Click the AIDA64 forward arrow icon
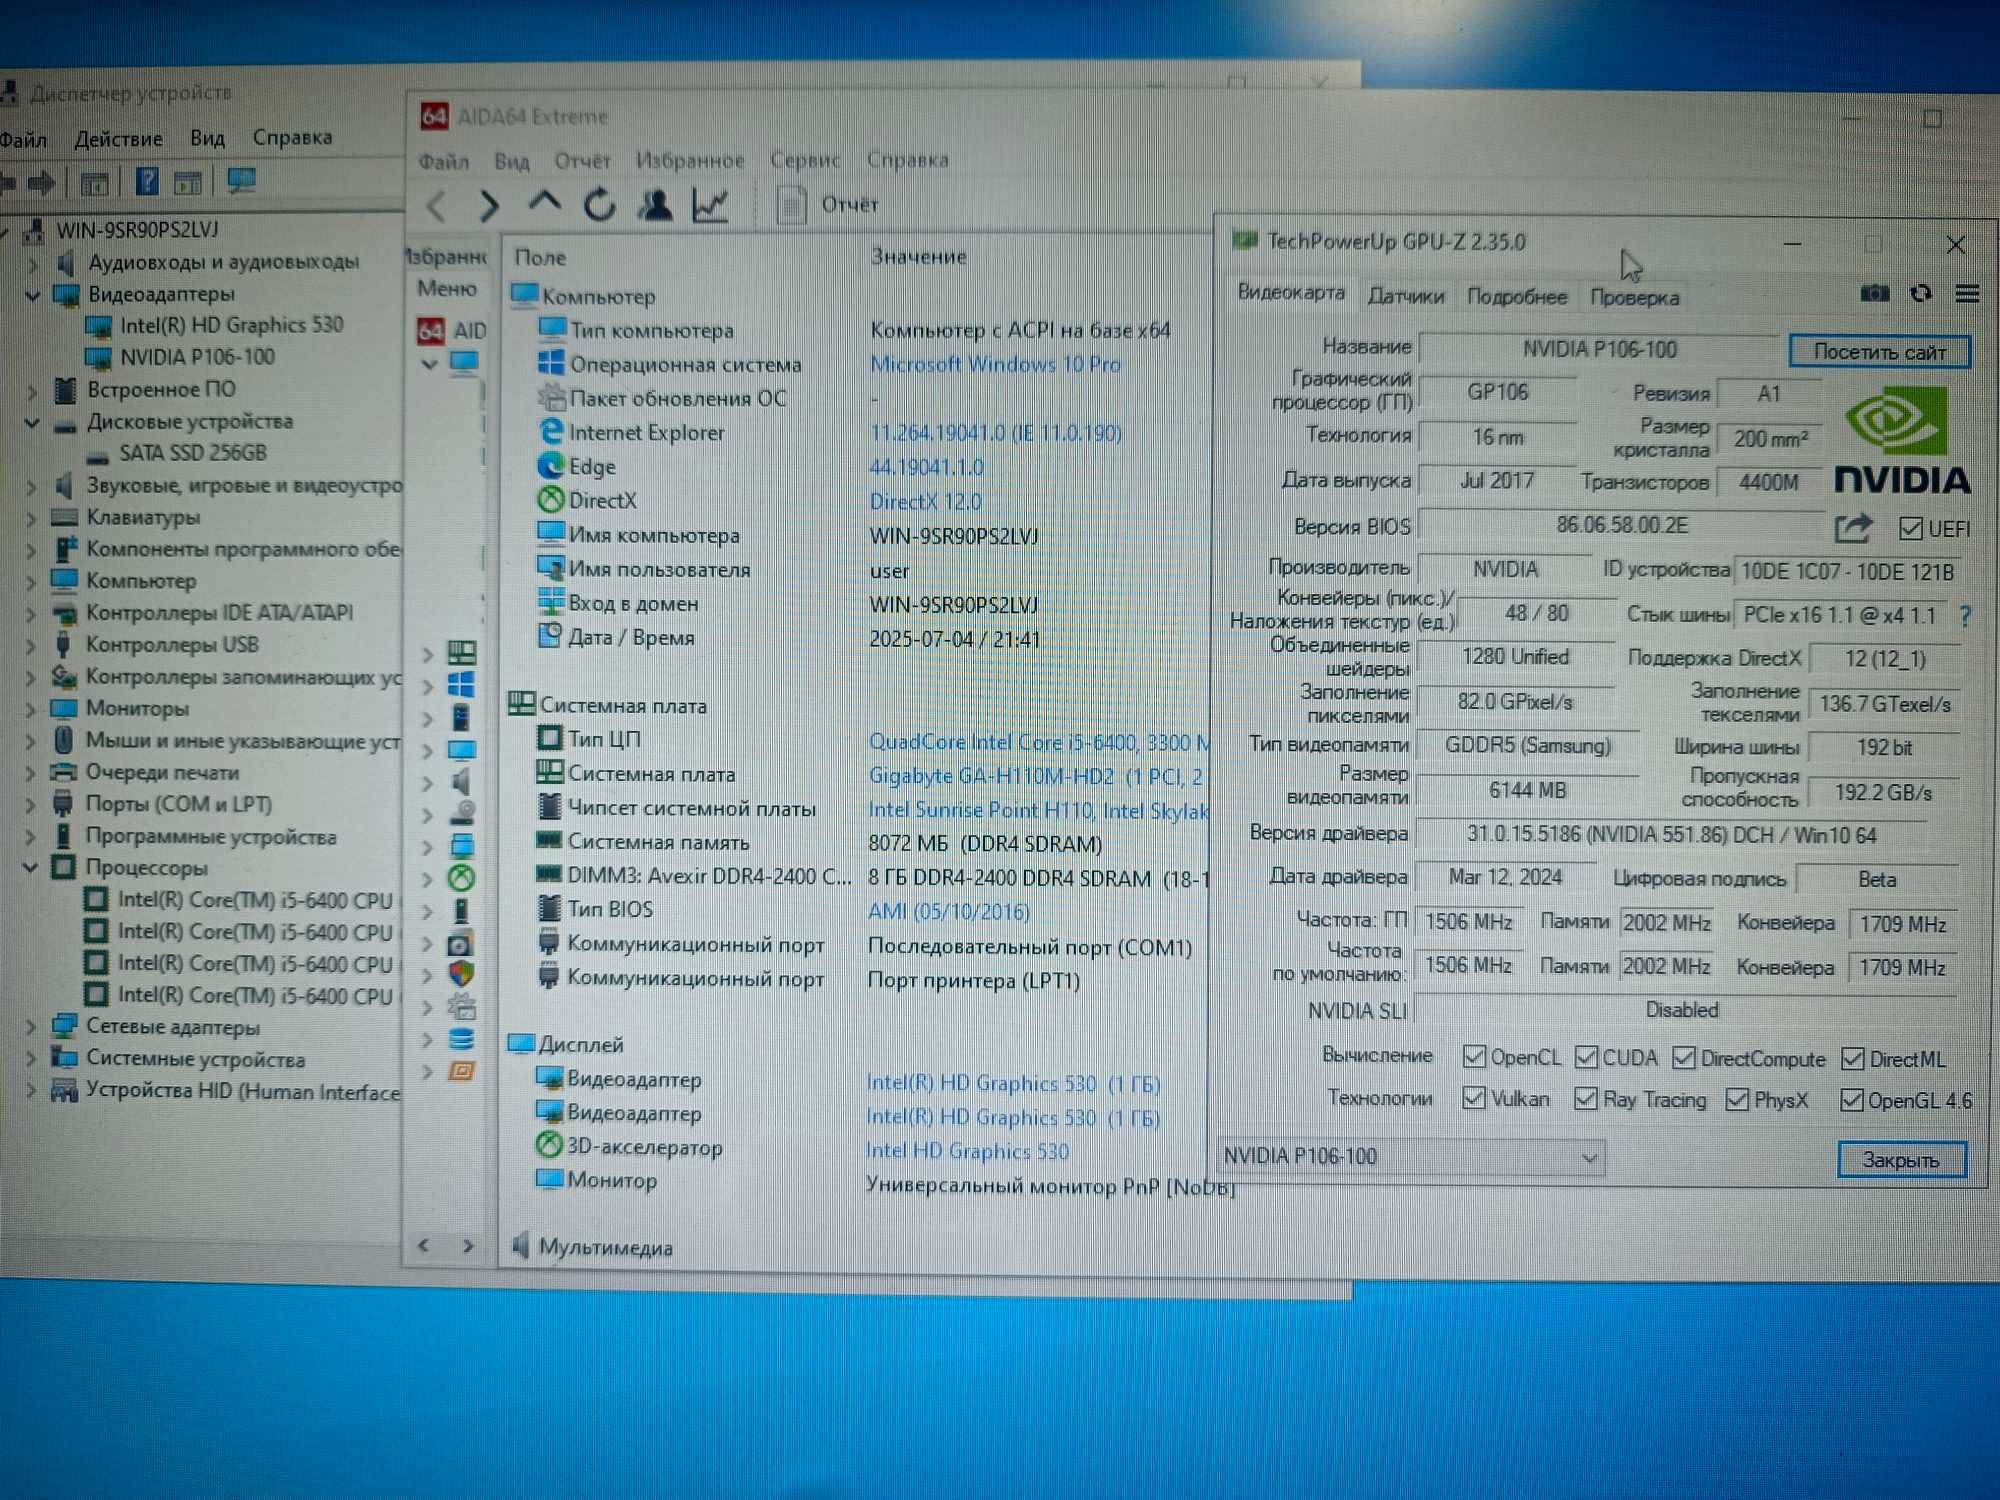The width and height of the screenshot is (2000, 1500). [489, 206]
